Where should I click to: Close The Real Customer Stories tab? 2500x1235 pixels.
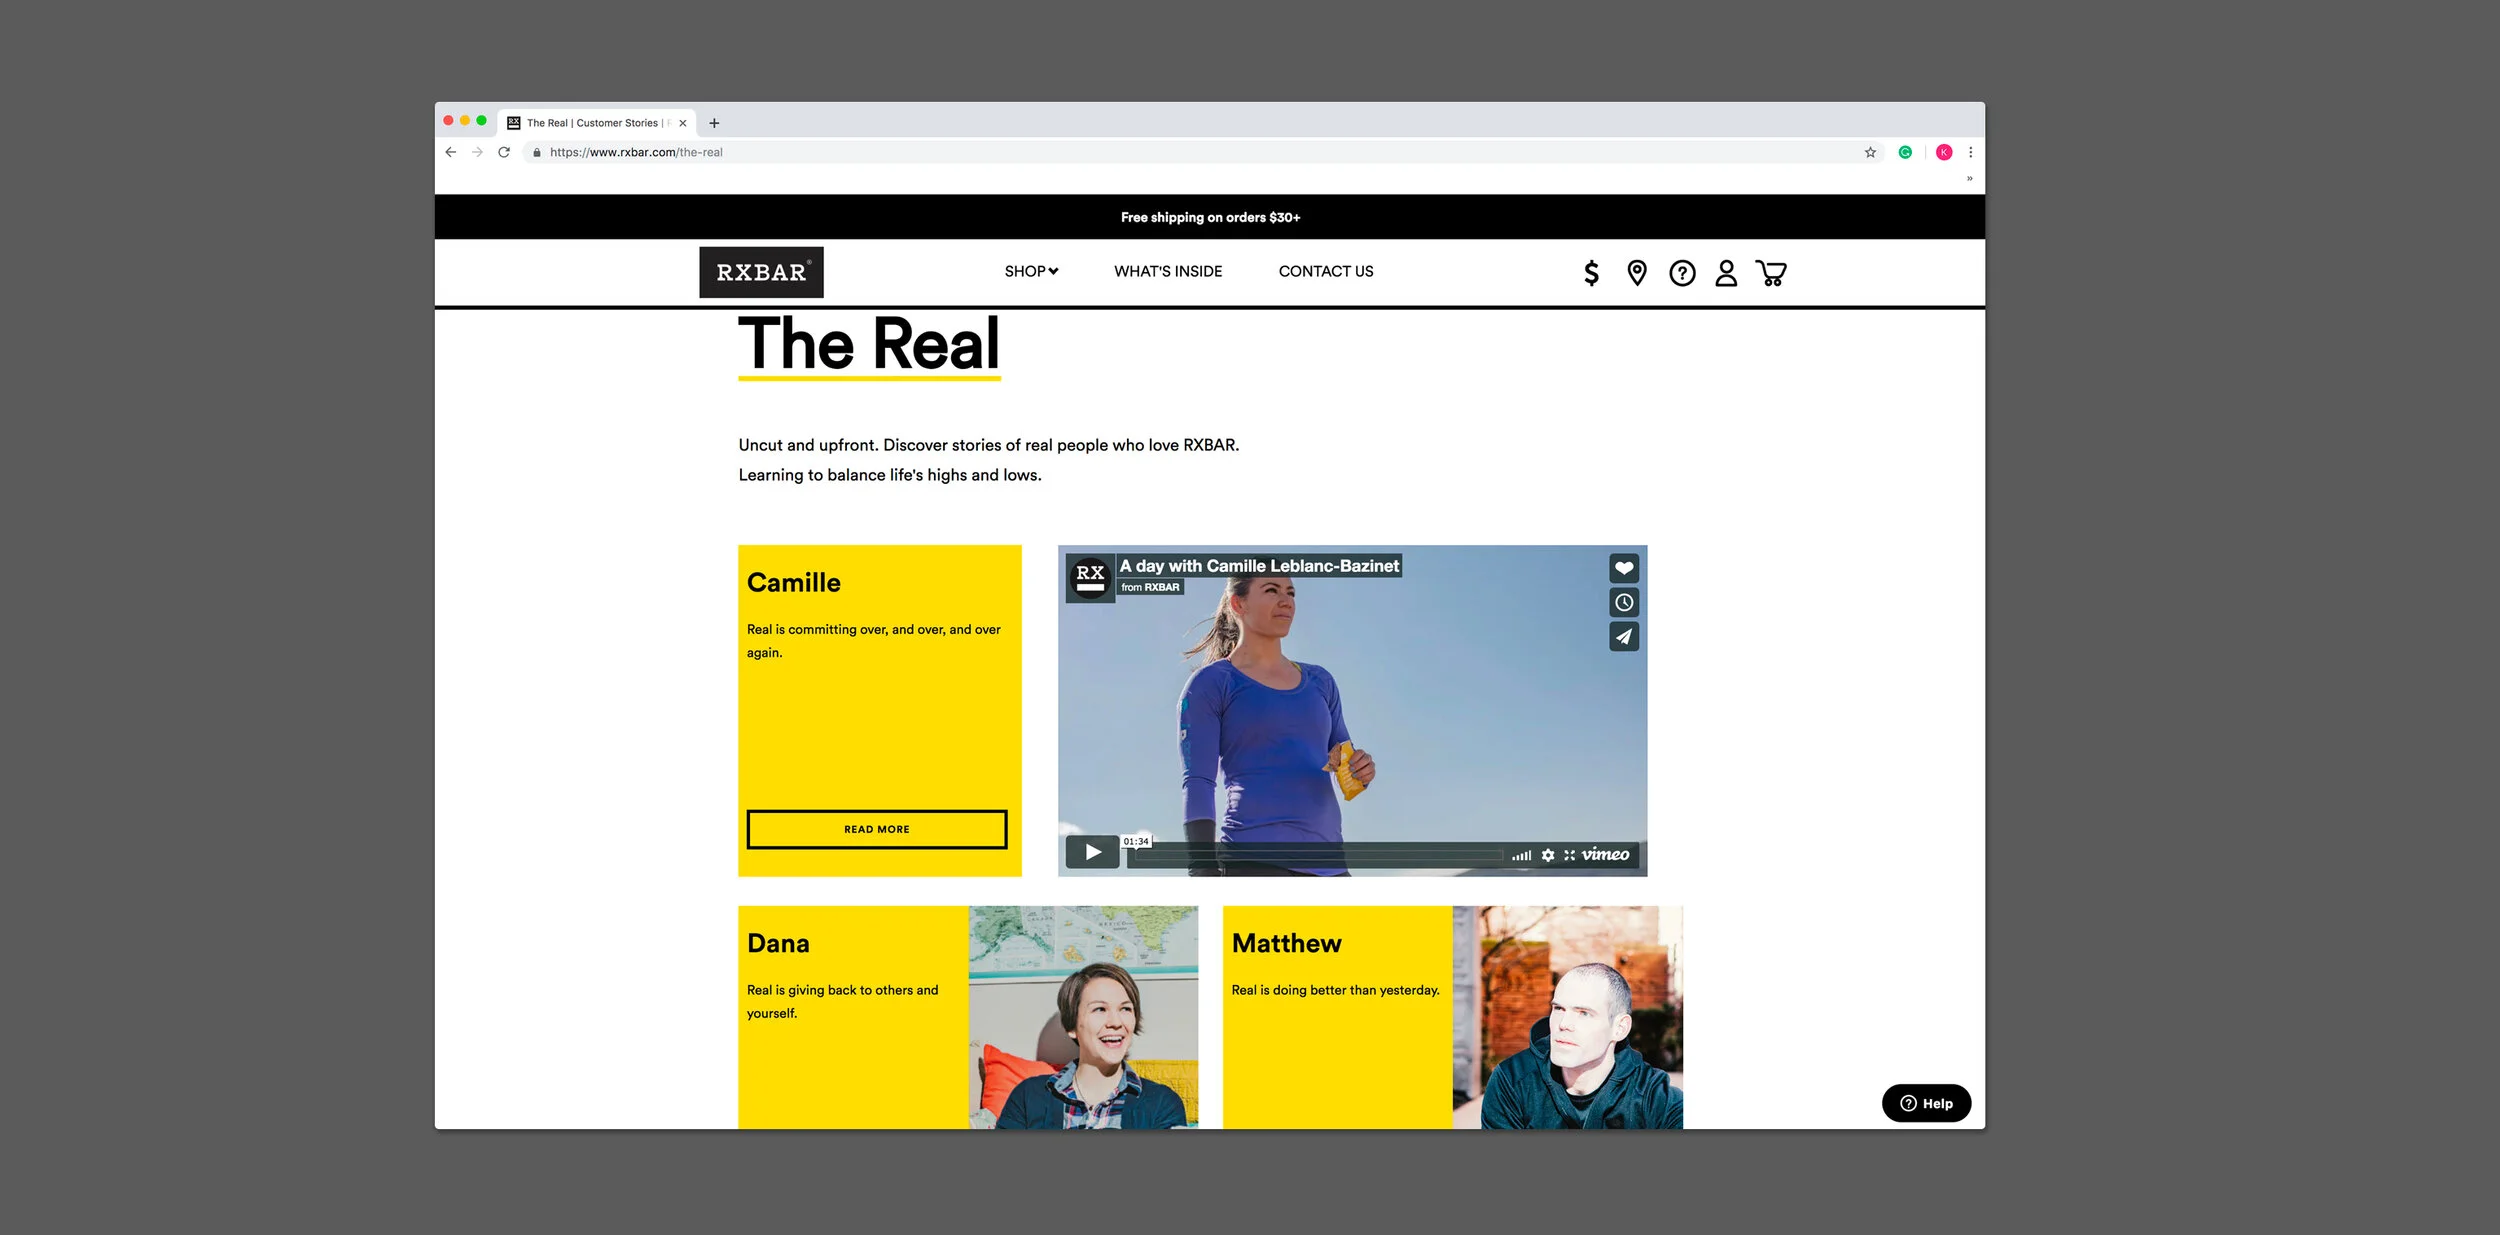pyautogui.click(x=683, y=123)
